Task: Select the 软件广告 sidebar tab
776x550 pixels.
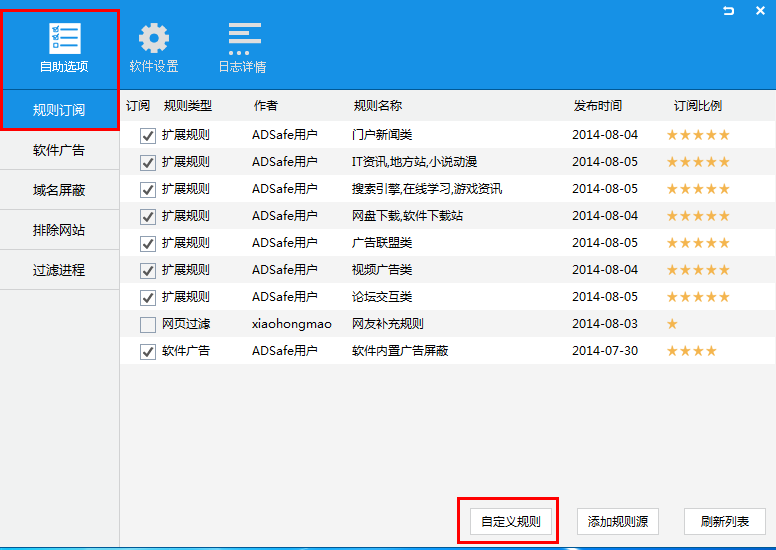Action: [x=59, y=150]
